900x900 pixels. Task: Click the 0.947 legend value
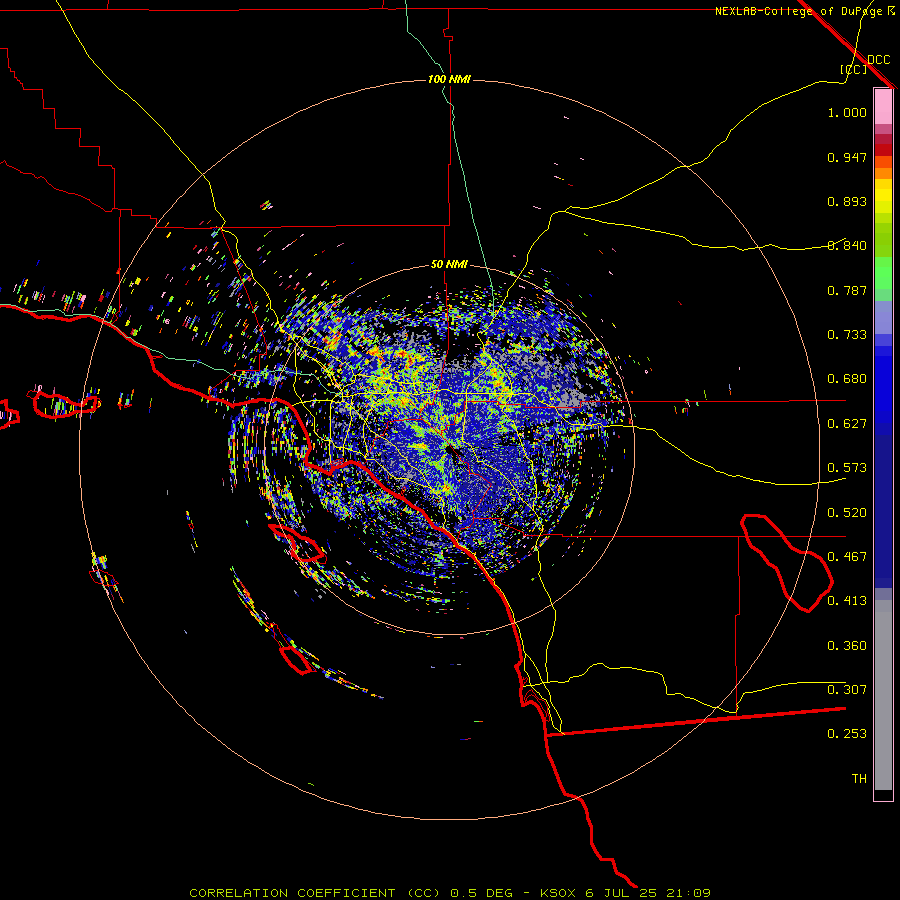(847, 157)
